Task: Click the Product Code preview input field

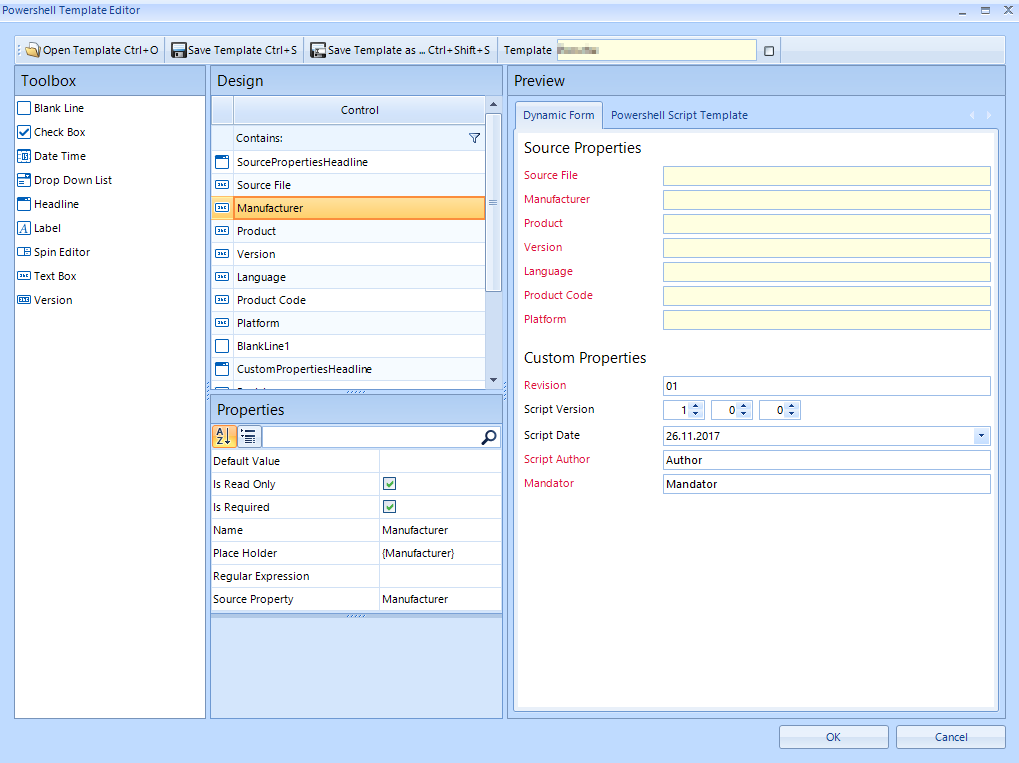Action: point(827,296)
